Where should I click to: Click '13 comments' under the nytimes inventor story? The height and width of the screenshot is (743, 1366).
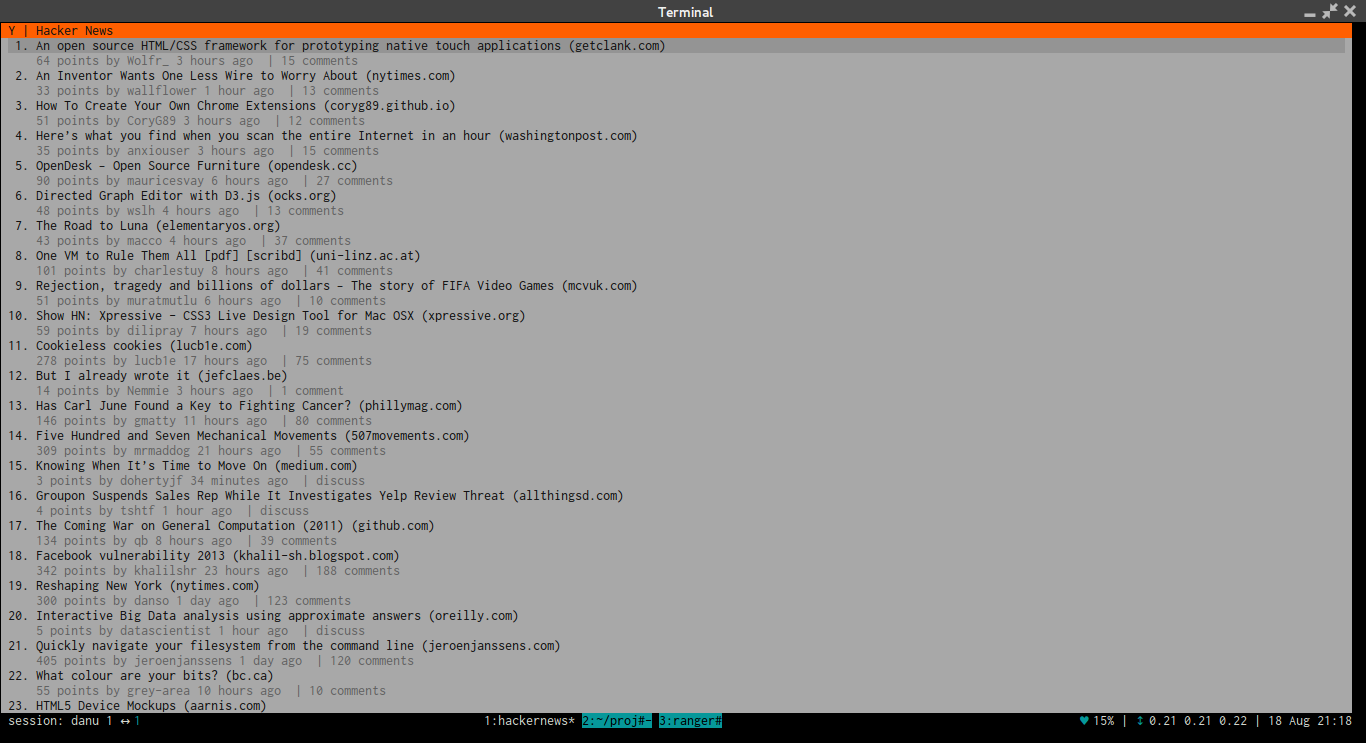coord(340,91)
